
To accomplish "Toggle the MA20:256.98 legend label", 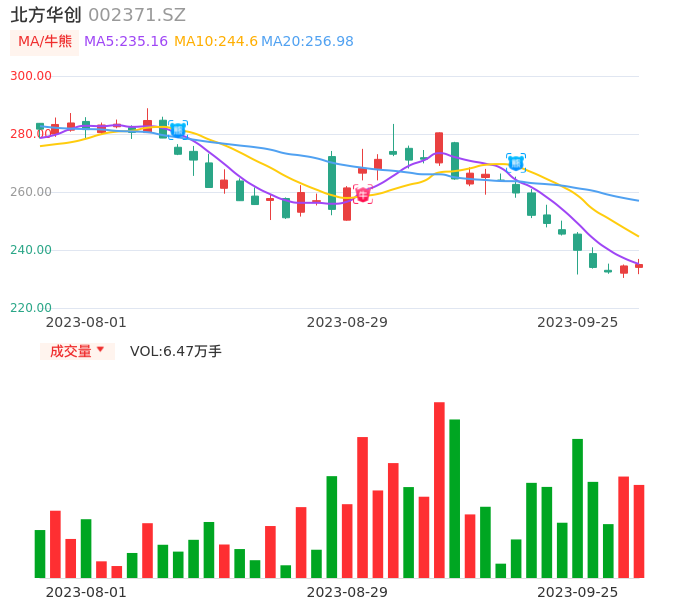I will [307, 42].
